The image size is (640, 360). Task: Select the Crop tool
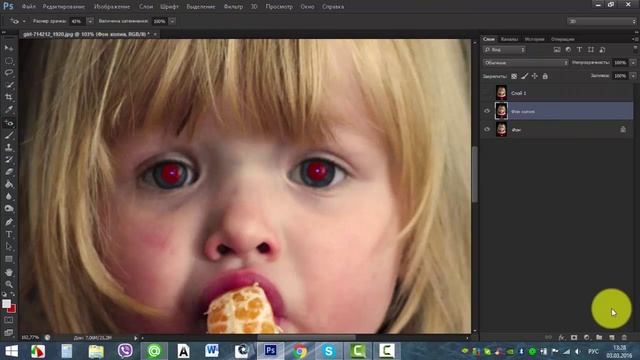click(9, 98)
